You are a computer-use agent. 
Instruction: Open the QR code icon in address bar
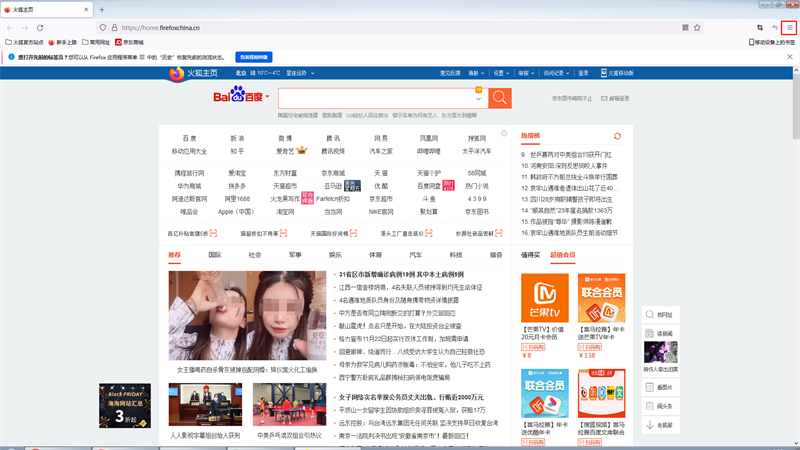point(685,28)
